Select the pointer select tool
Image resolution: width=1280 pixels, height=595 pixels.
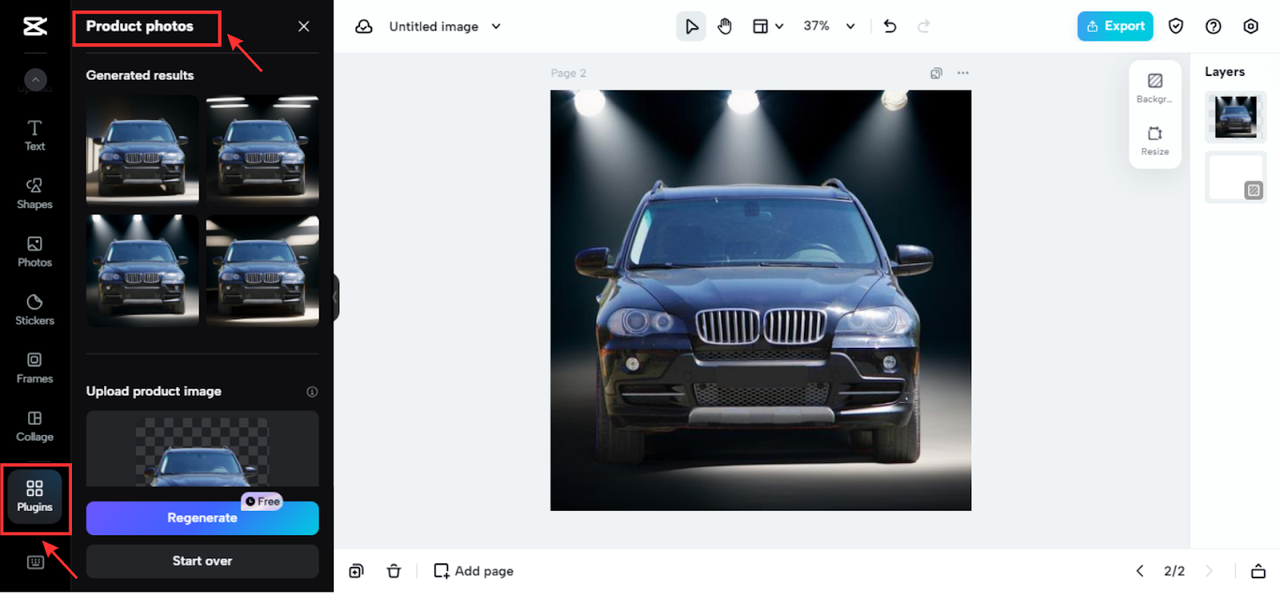tap(691, 26)
